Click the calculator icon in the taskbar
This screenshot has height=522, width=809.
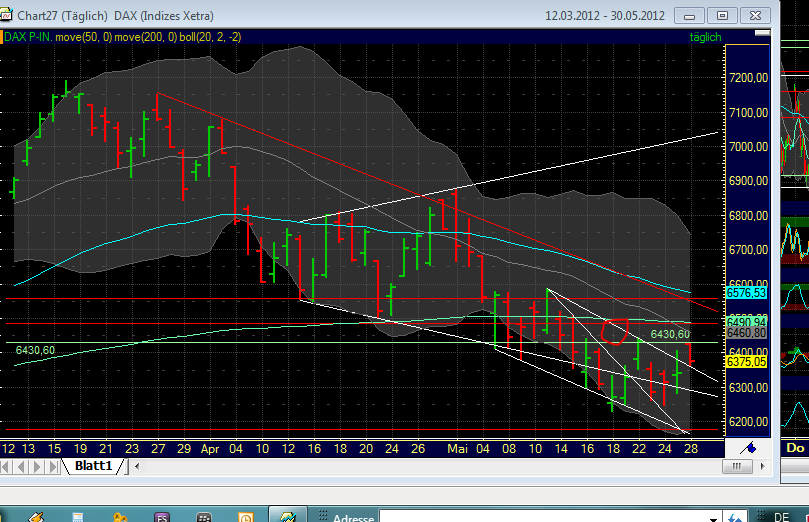[78, 517]
